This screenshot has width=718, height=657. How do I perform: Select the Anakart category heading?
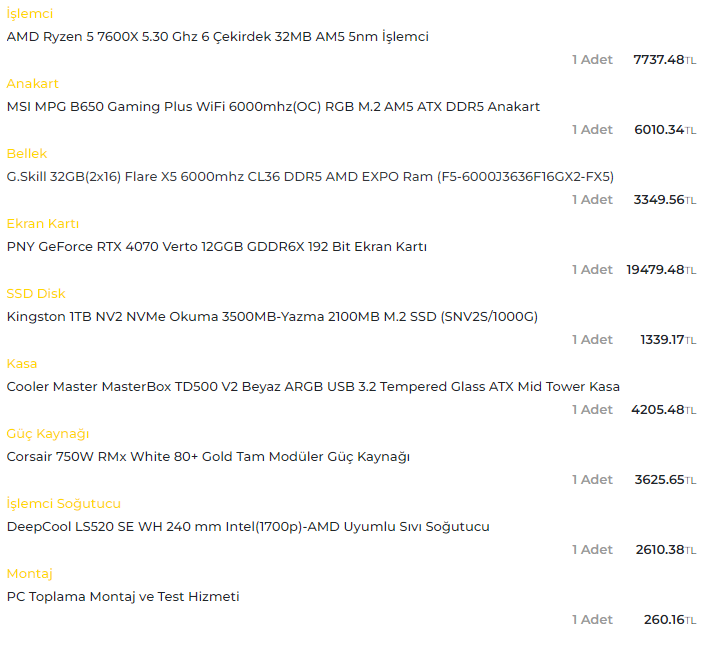tap(33, 84)
